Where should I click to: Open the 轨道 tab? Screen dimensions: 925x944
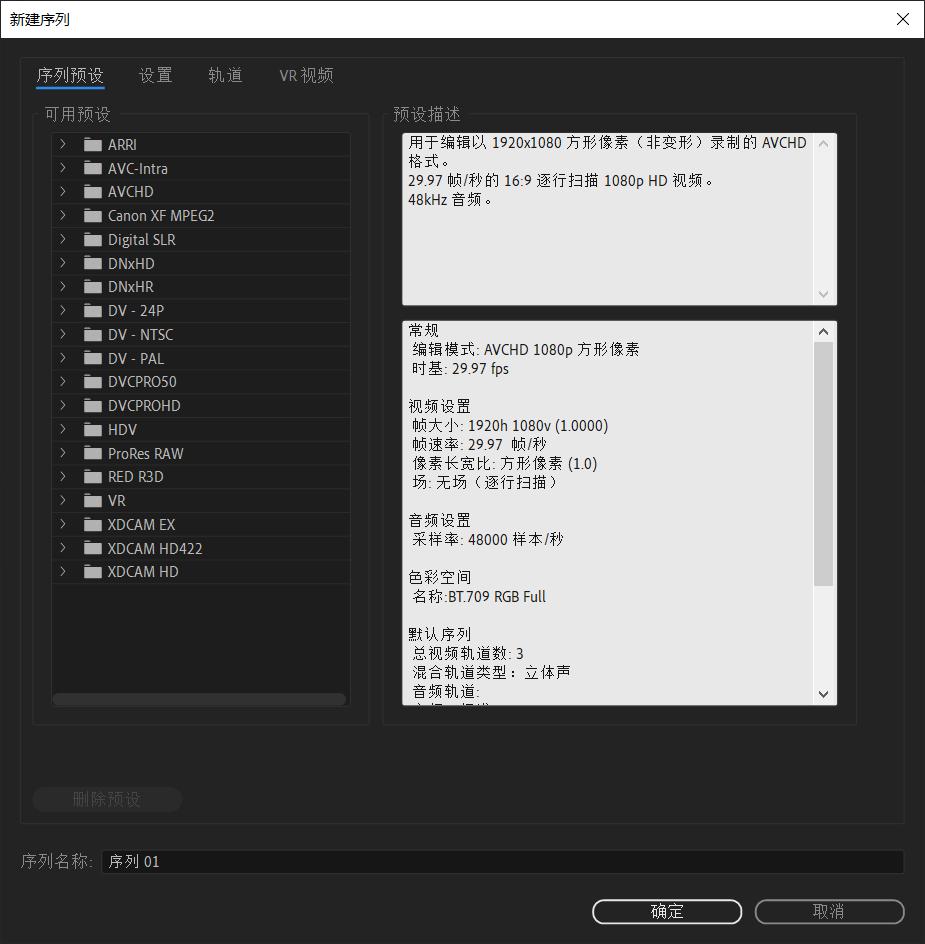coord(224,75)
